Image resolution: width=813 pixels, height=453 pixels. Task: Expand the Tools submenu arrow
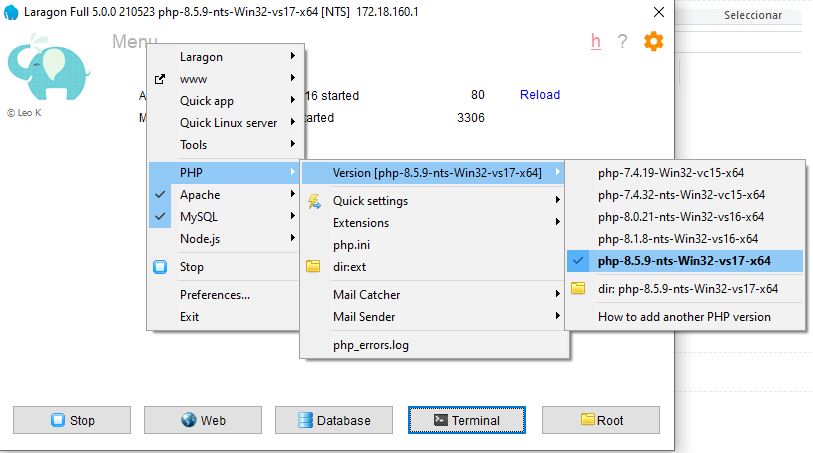tap(292, 144)
